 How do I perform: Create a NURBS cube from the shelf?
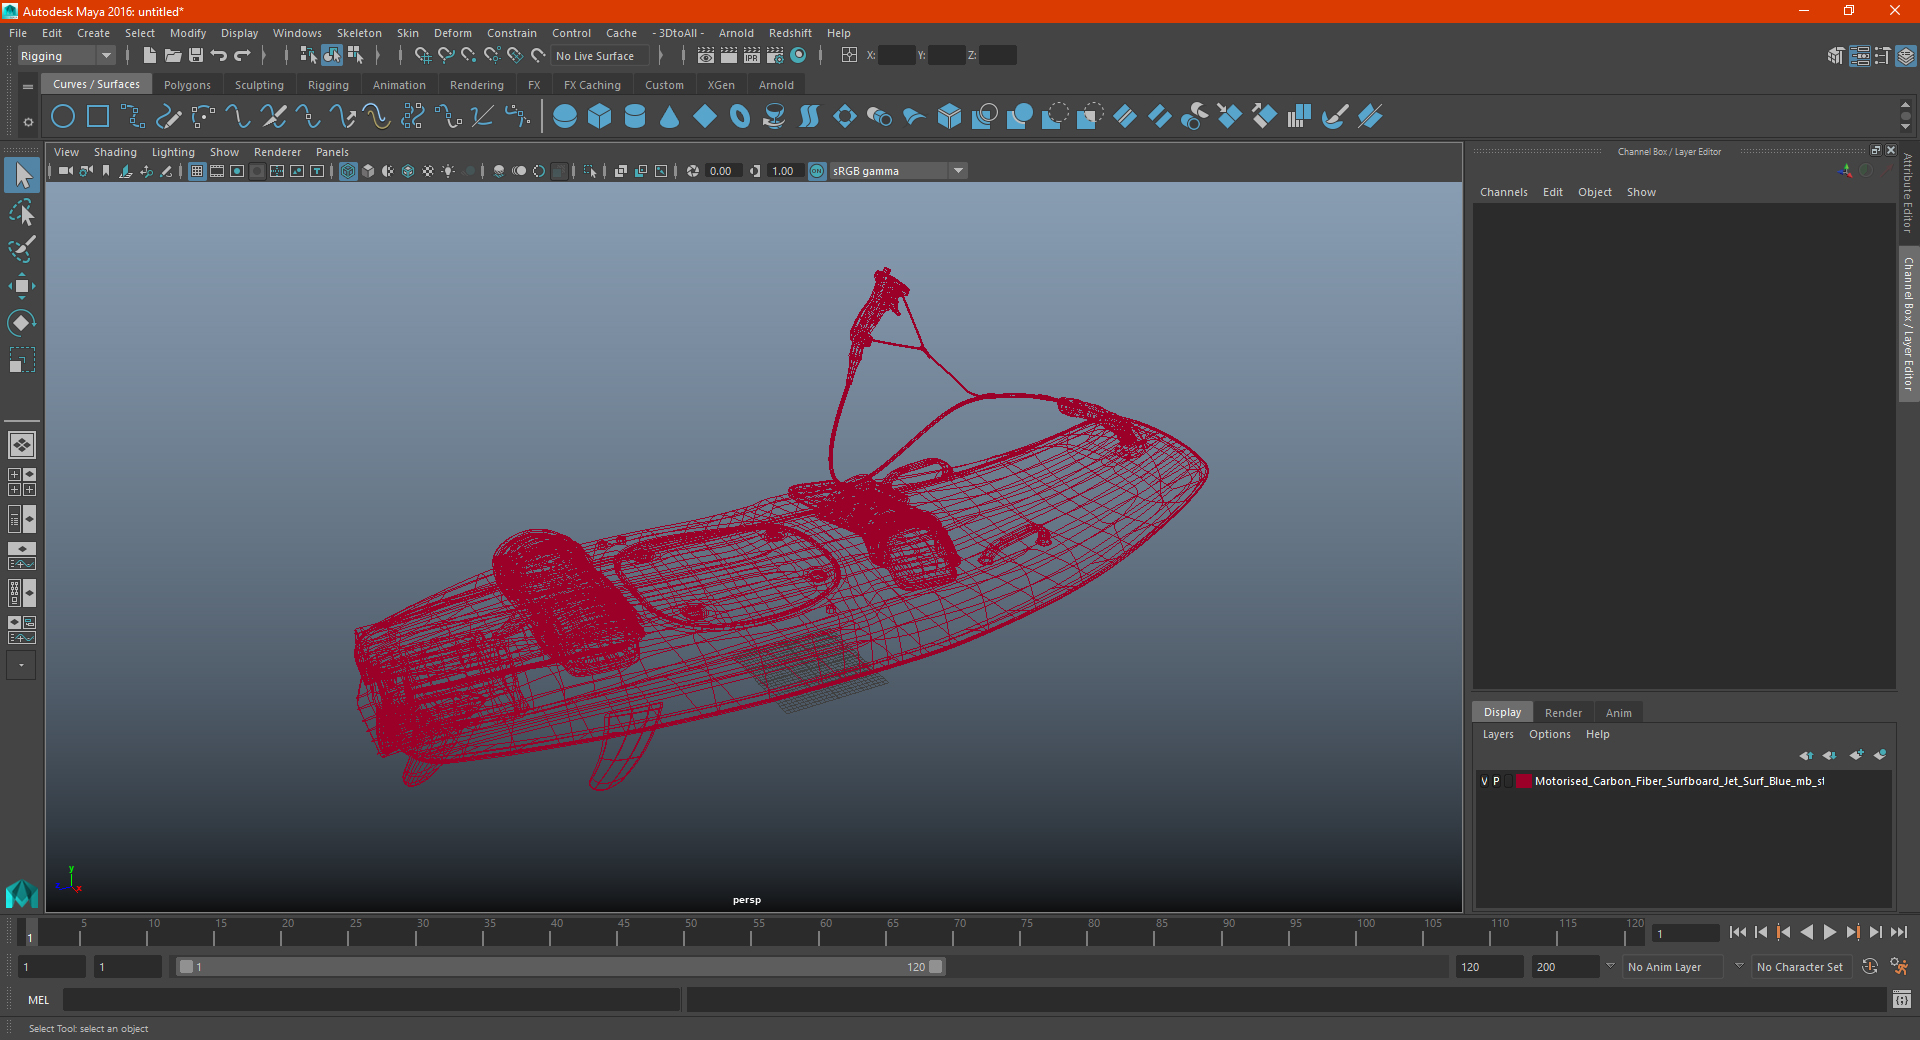(600, 117)
